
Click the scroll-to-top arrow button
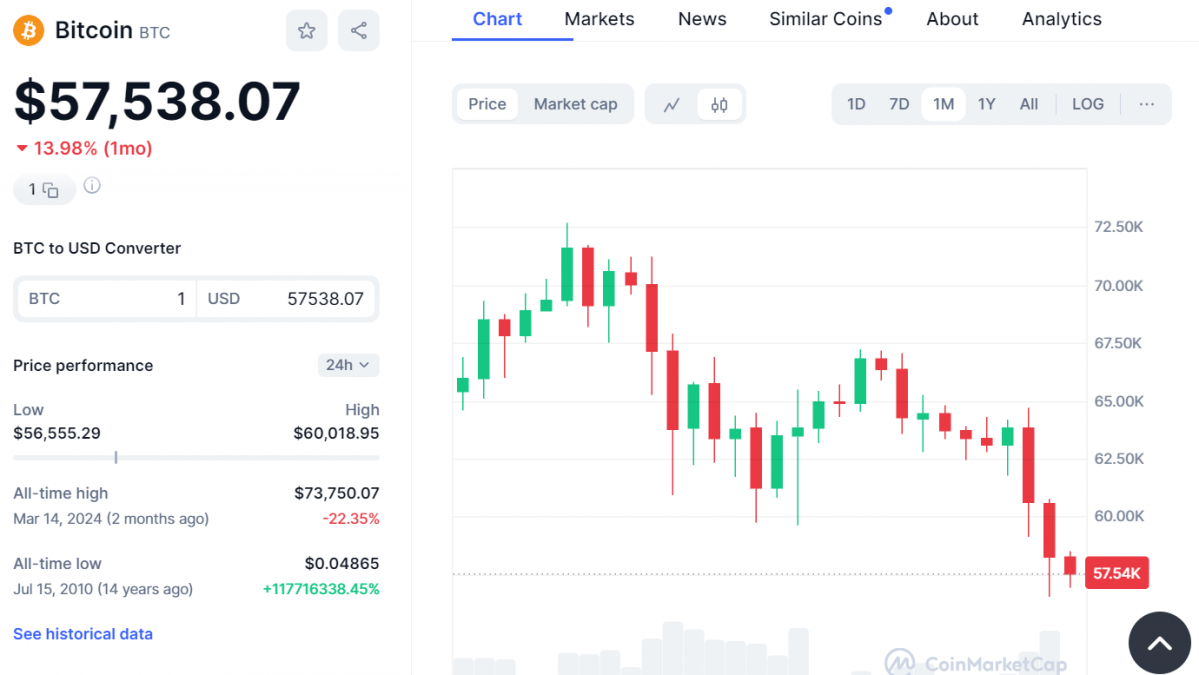click(x=1159, y=643)
